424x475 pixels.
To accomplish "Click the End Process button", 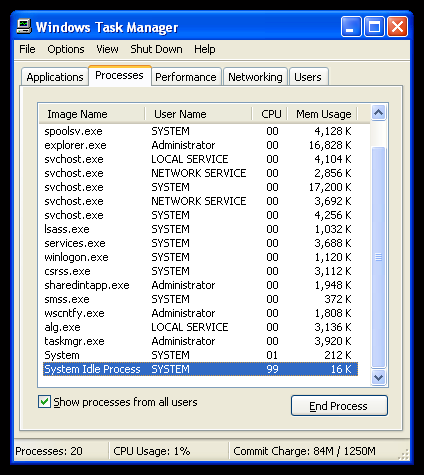I will tap(339, 406).
